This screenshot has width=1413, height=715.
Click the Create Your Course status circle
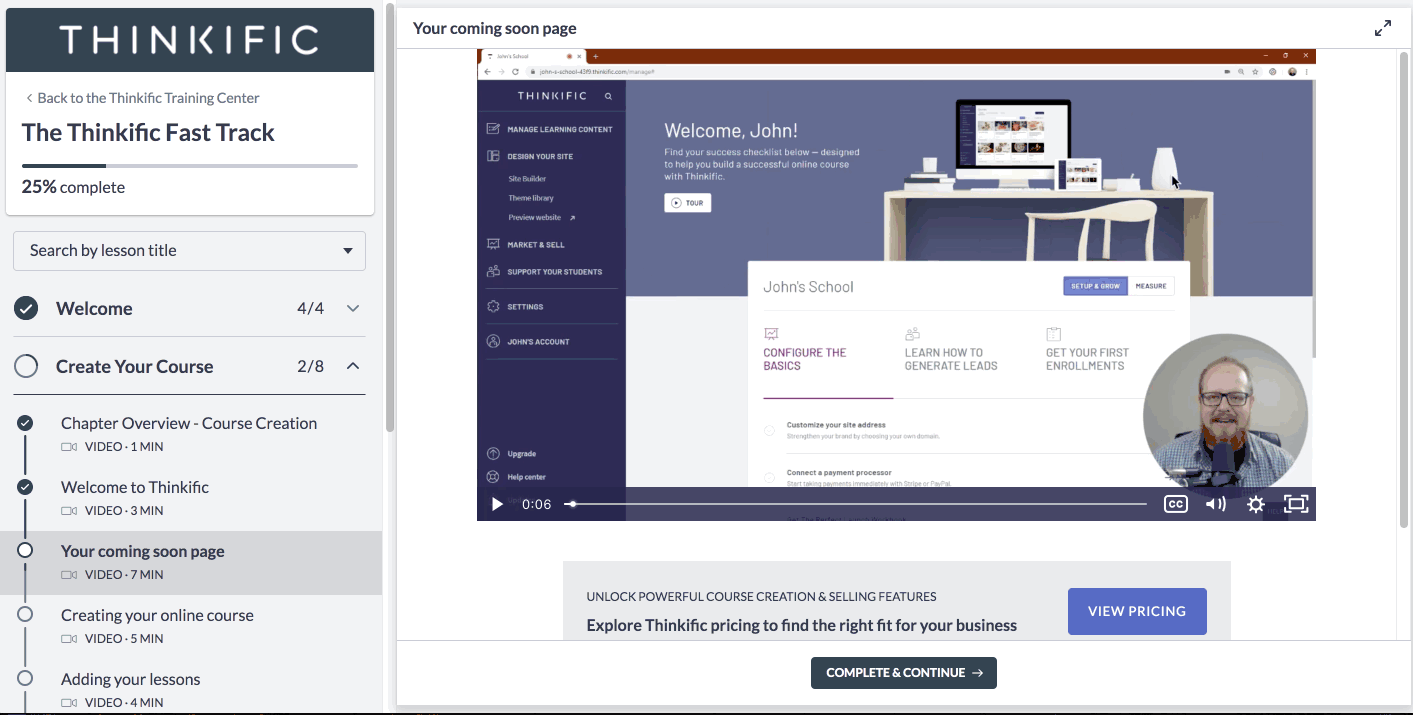[x=26, y=366]
